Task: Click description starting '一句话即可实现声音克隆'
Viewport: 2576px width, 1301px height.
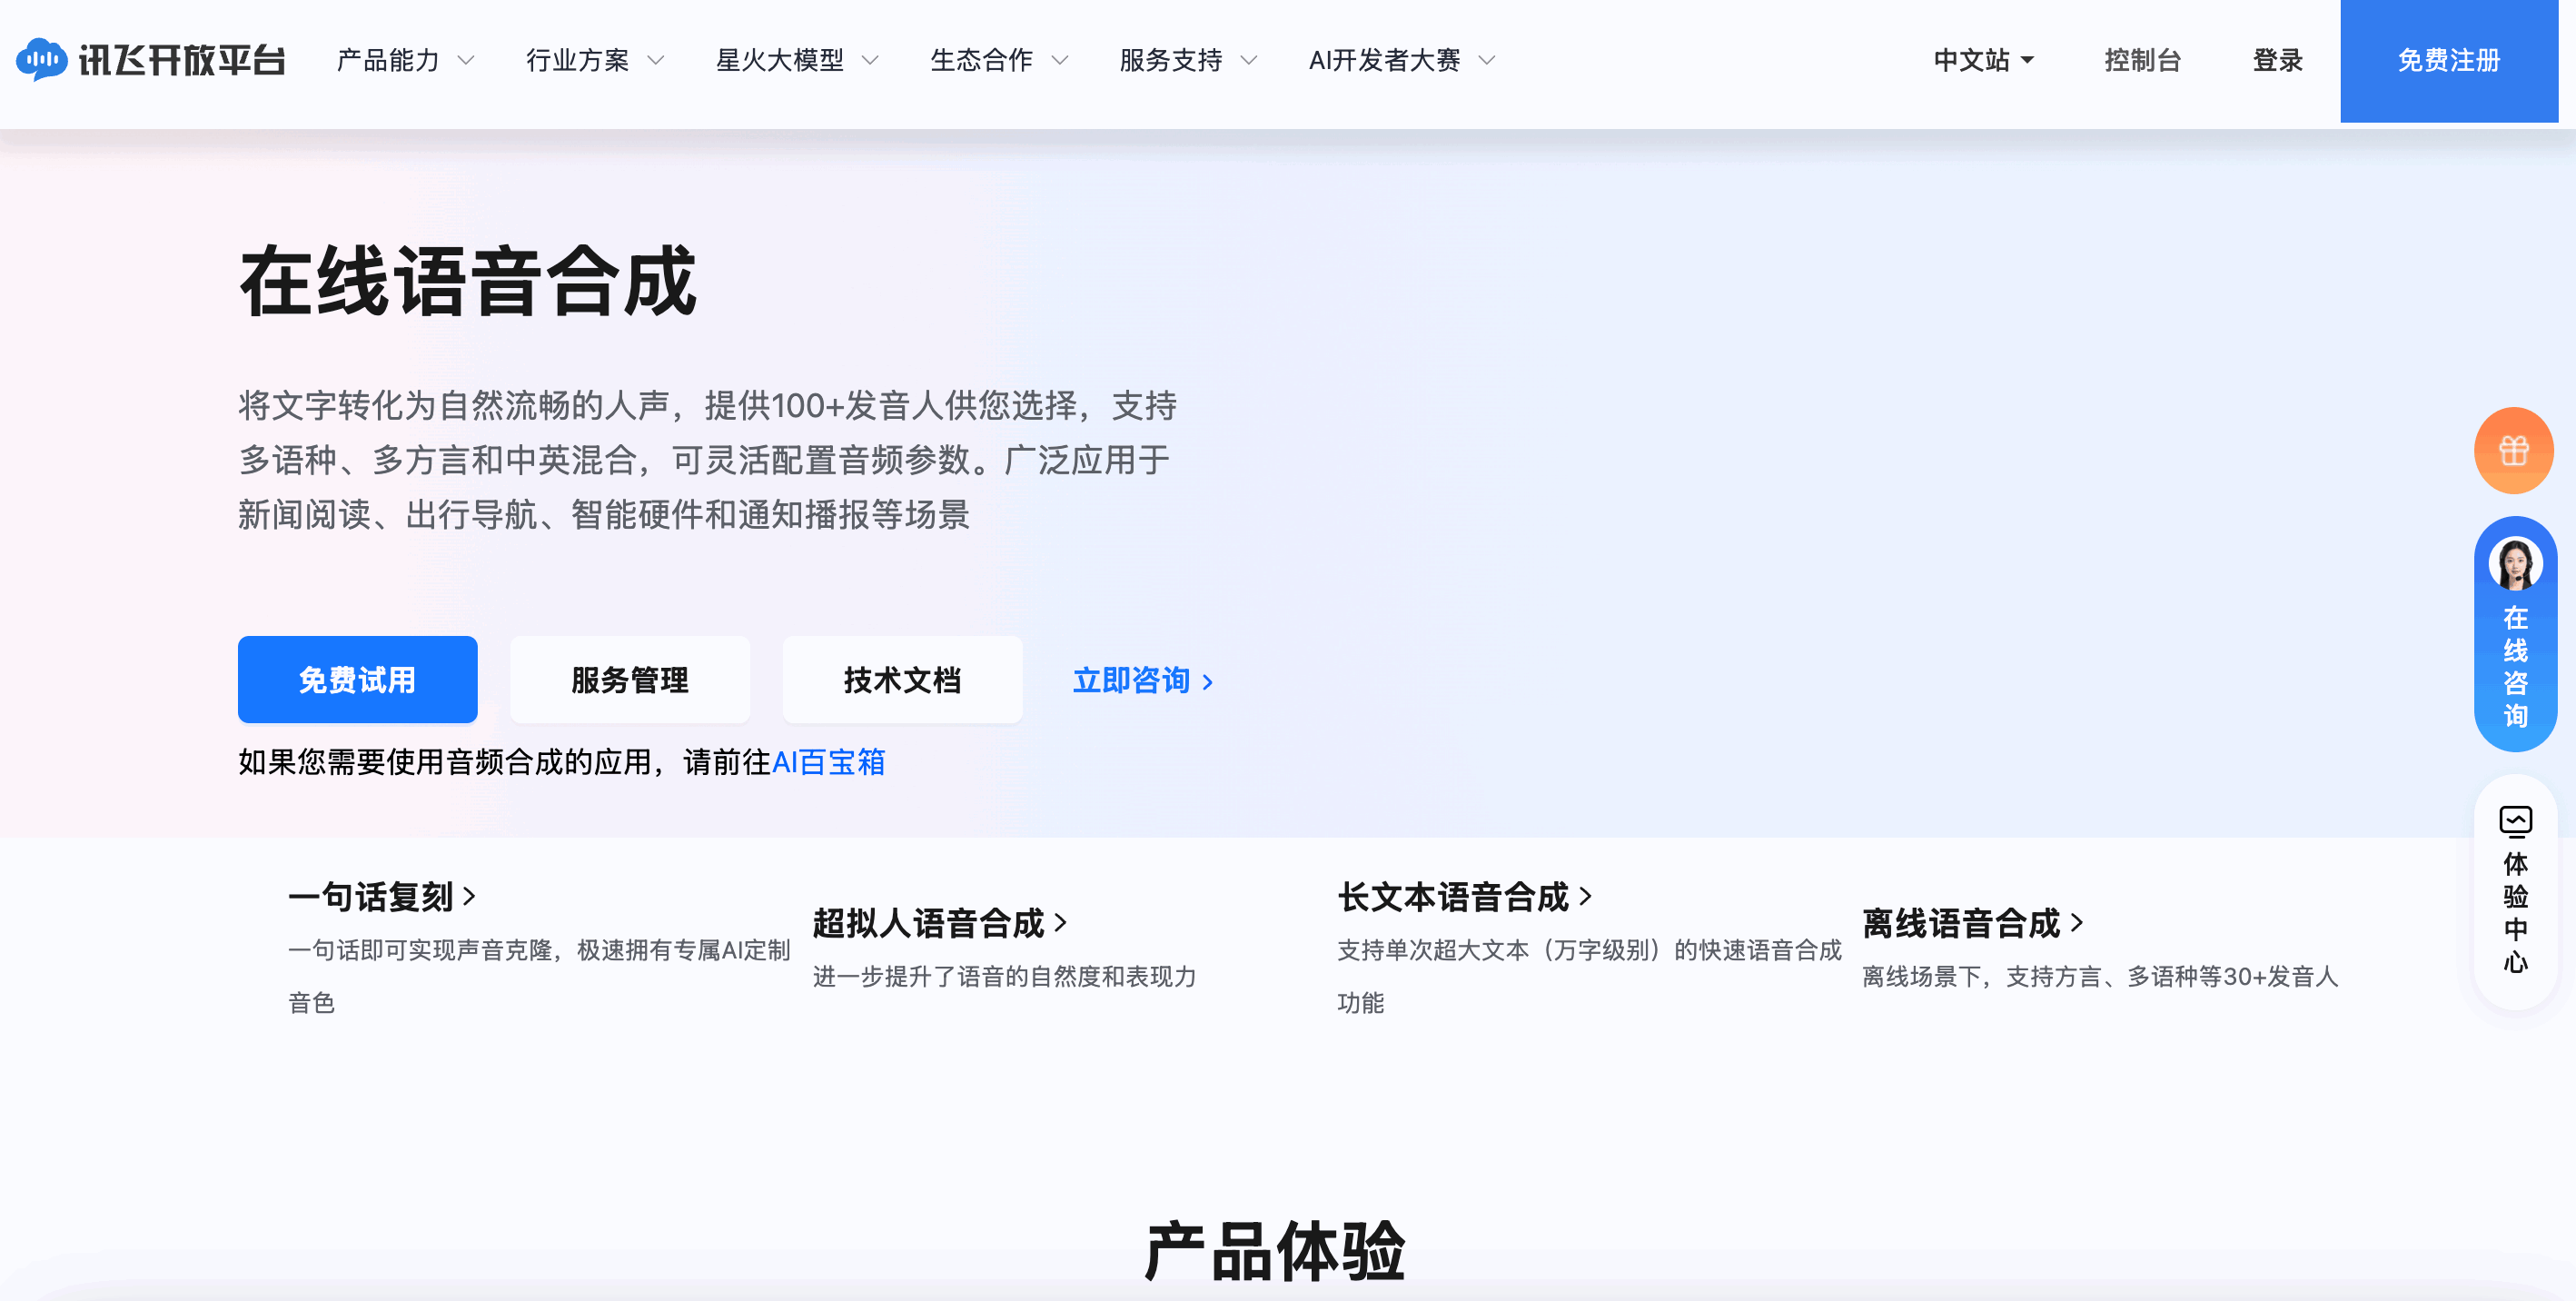Action: [x=539, y=976]
